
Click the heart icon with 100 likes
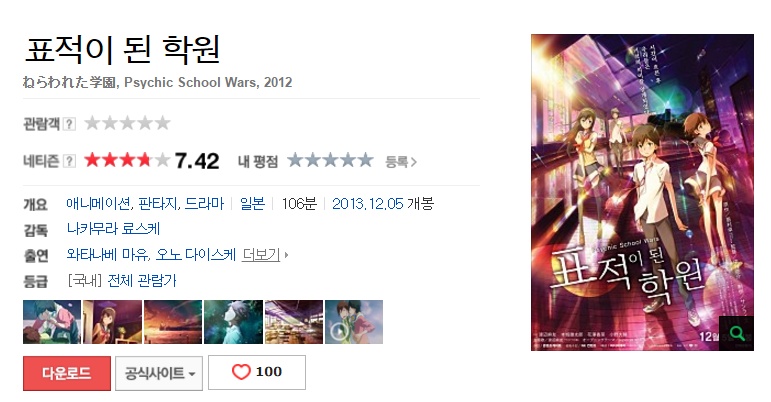pyautogui.click(x=241, y=372)
